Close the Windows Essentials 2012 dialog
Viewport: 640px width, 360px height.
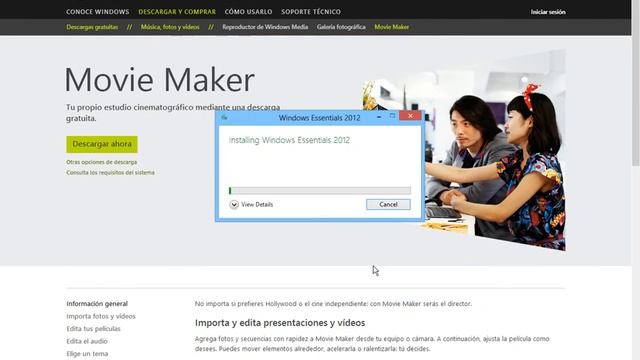[410, 116]
